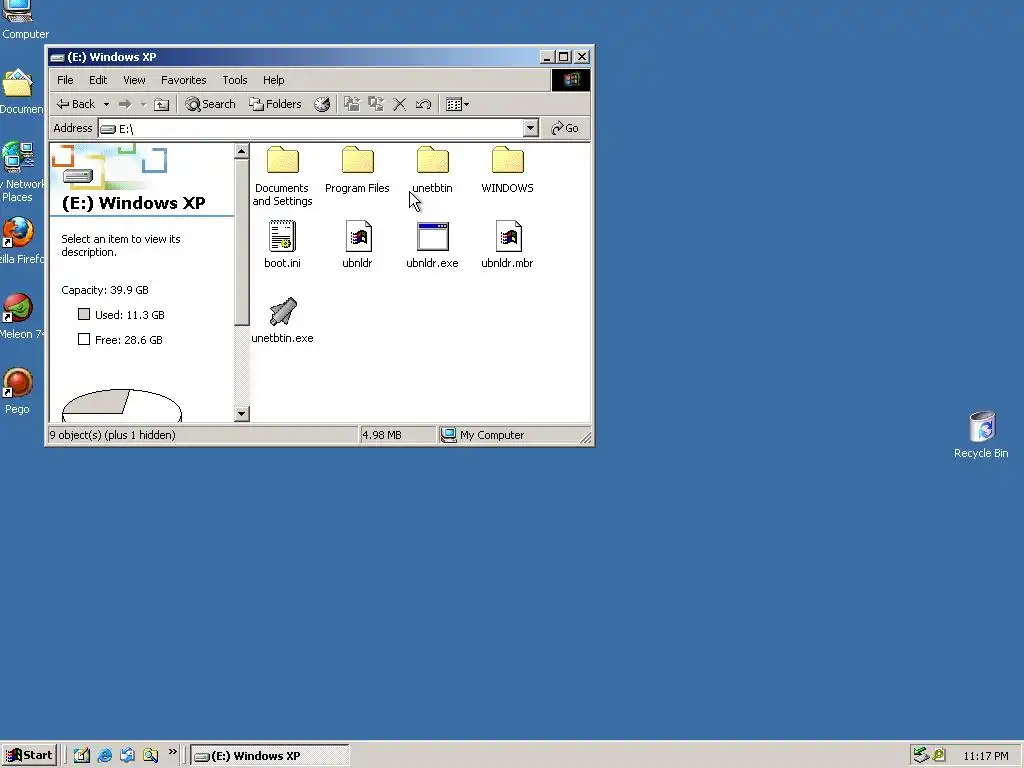Viewport: 1024px width, 768px height.
Task: Click the Copy To toolbar icon
Action: (376, 104)
